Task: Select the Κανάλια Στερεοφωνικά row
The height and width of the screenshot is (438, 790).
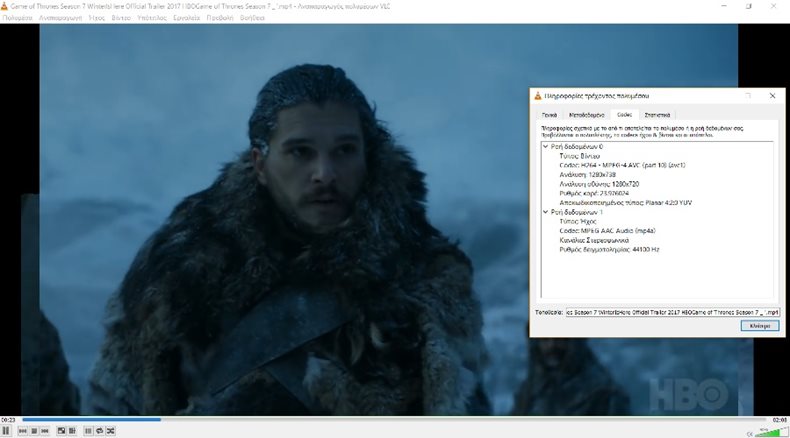Action: 594,240
